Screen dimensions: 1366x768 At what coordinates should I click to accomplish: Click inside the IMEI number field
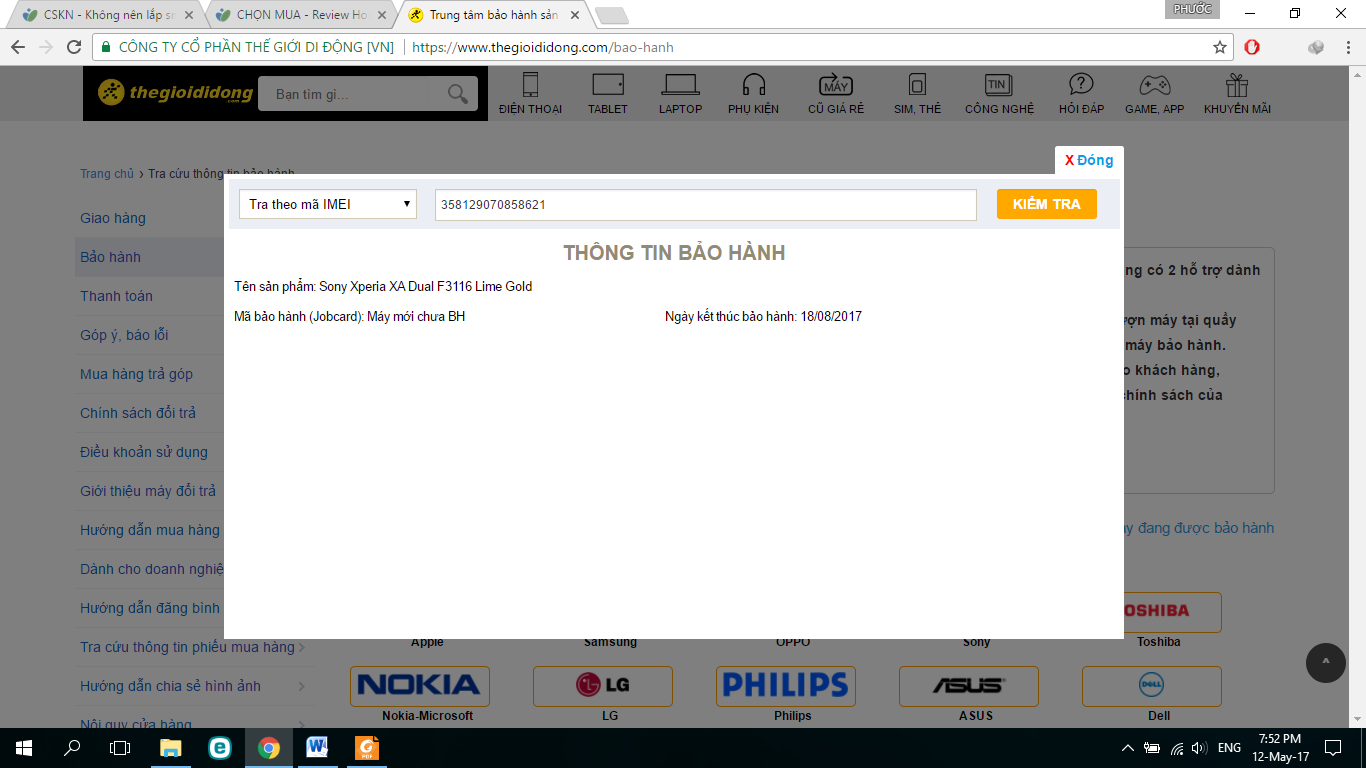point(706,204)
